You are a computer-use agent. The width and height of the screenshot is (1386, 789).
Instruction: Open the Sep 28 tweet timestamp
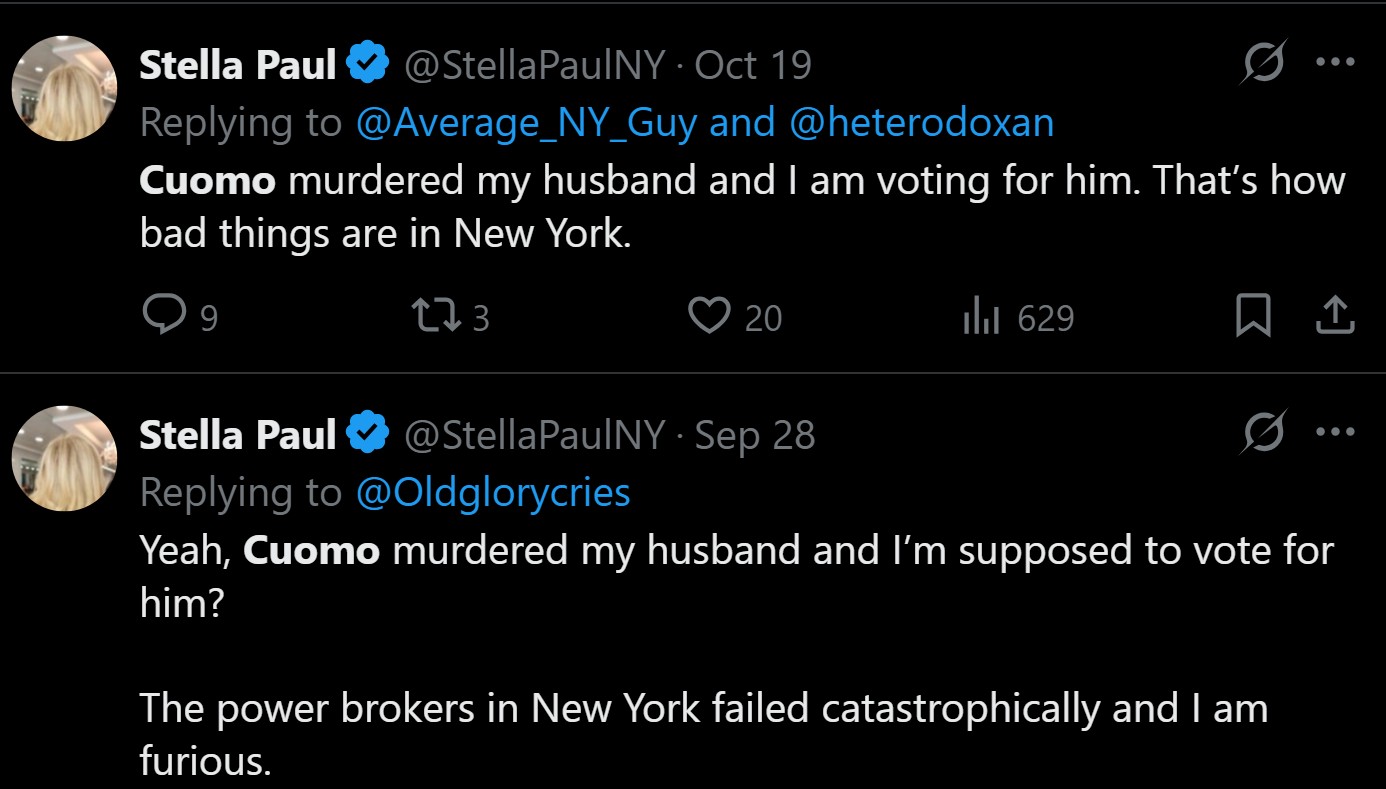coord(754,435)
